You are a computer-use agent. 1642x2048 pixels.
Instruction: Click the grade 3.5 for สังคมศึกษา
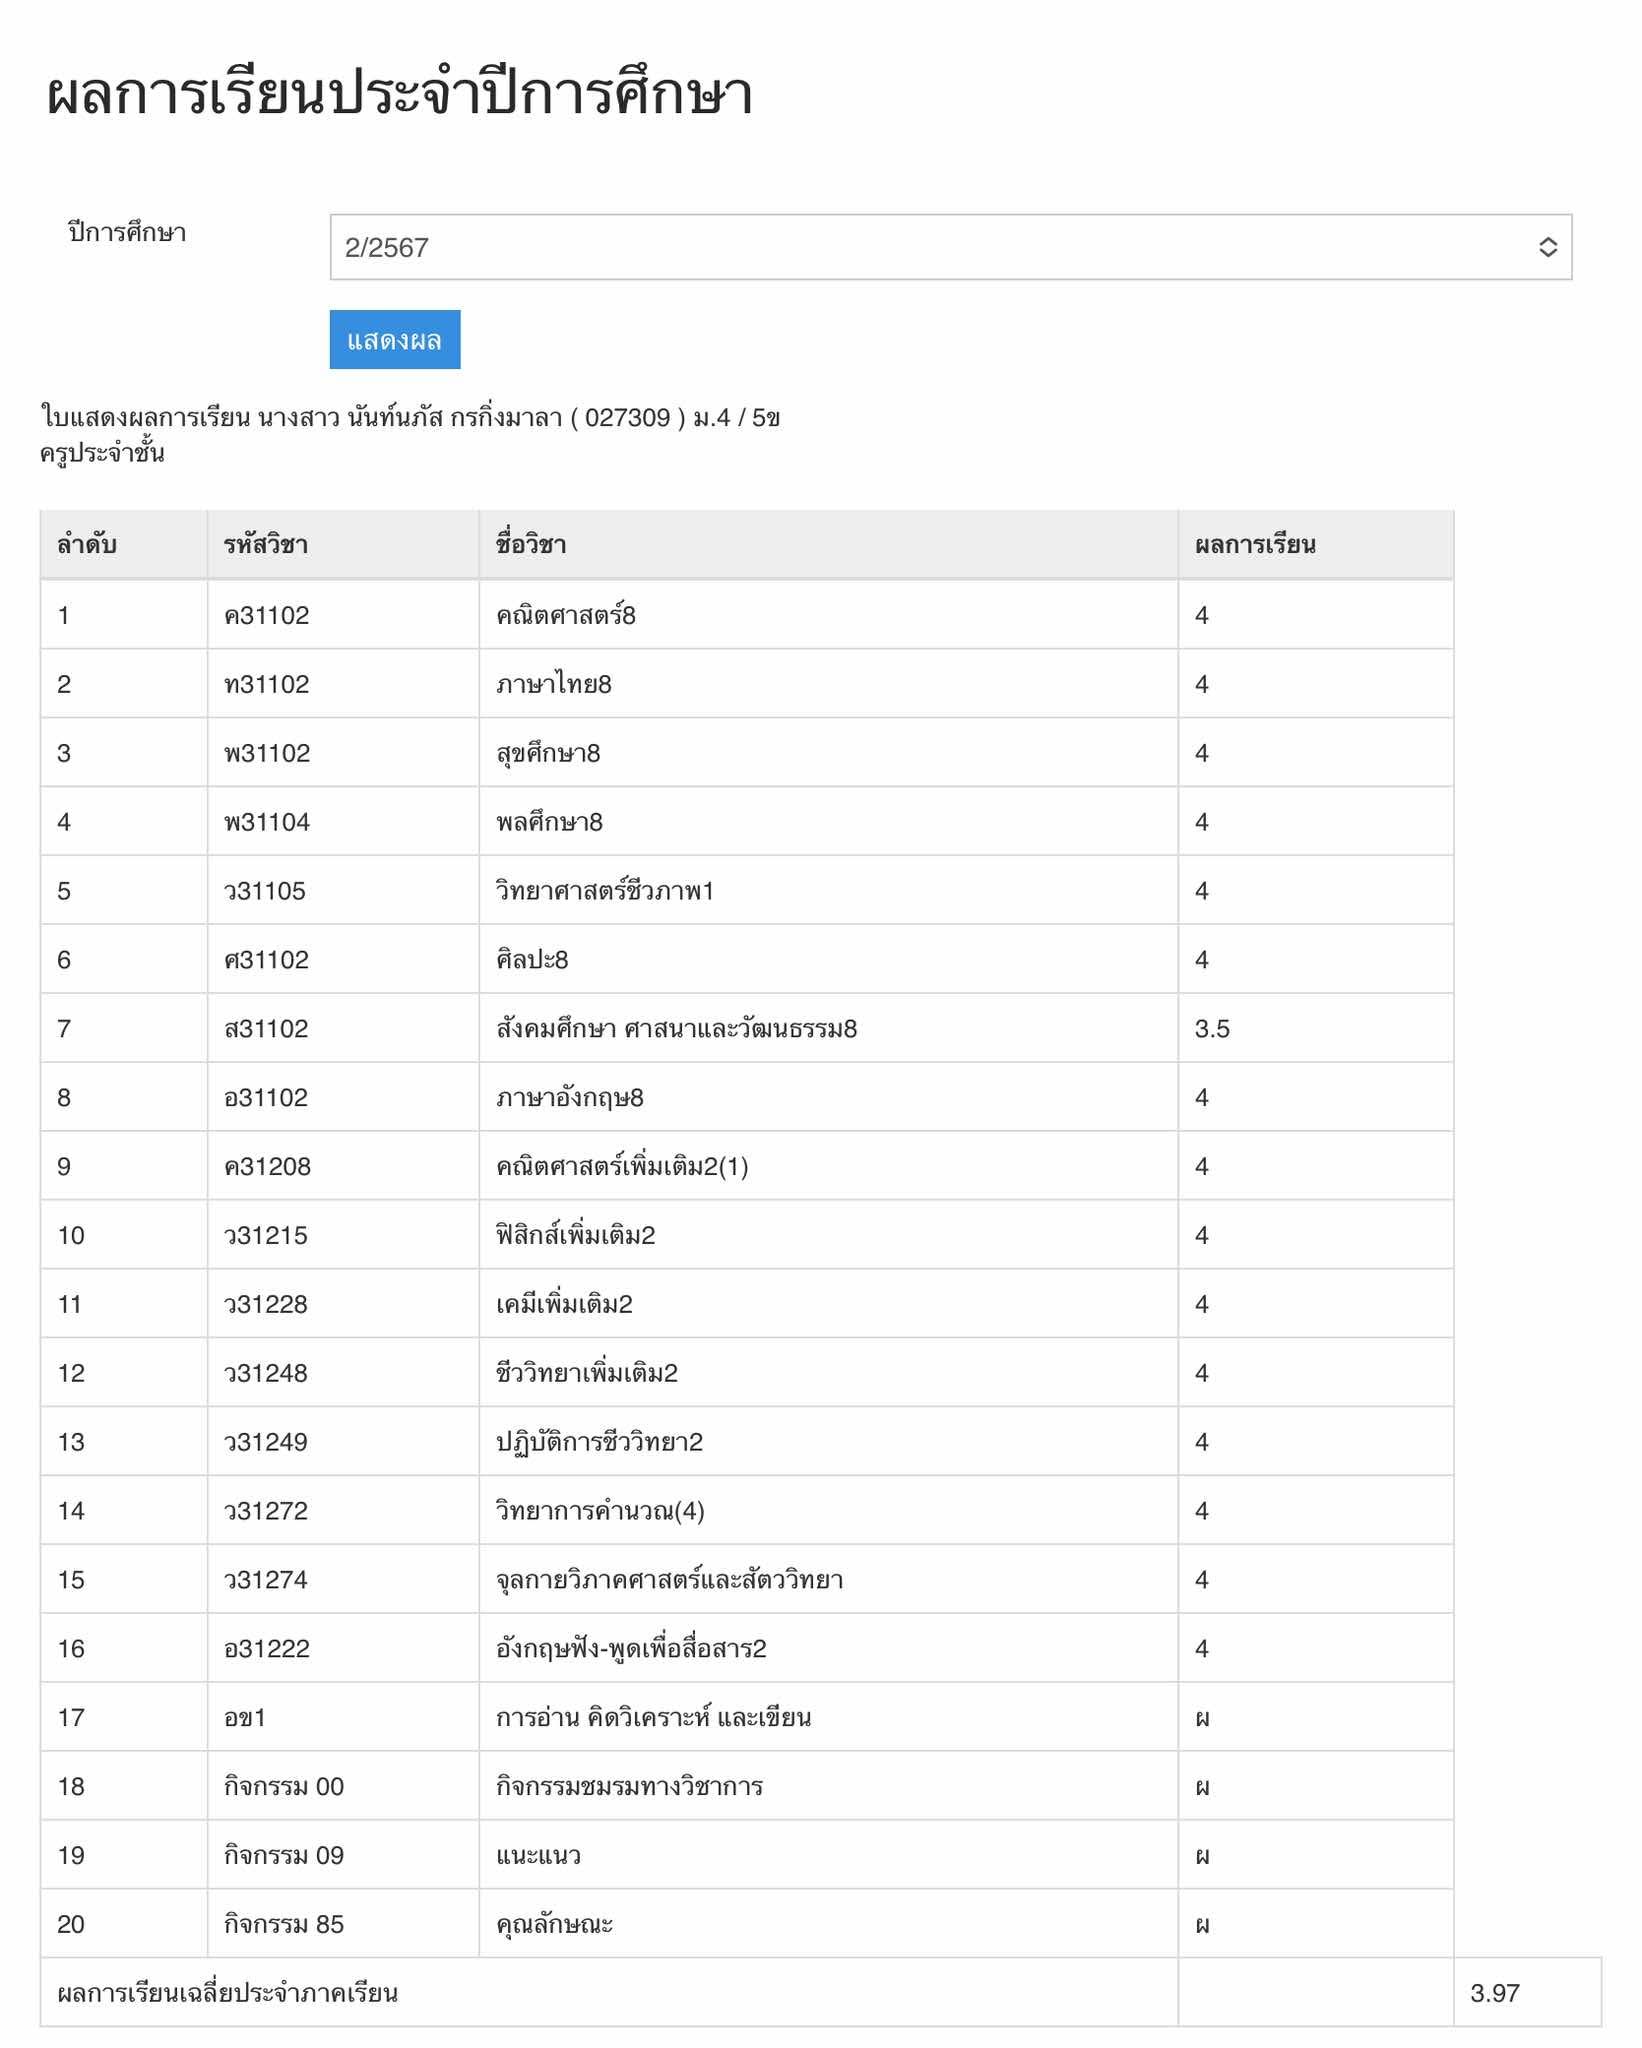[x=1212, y=1029]
